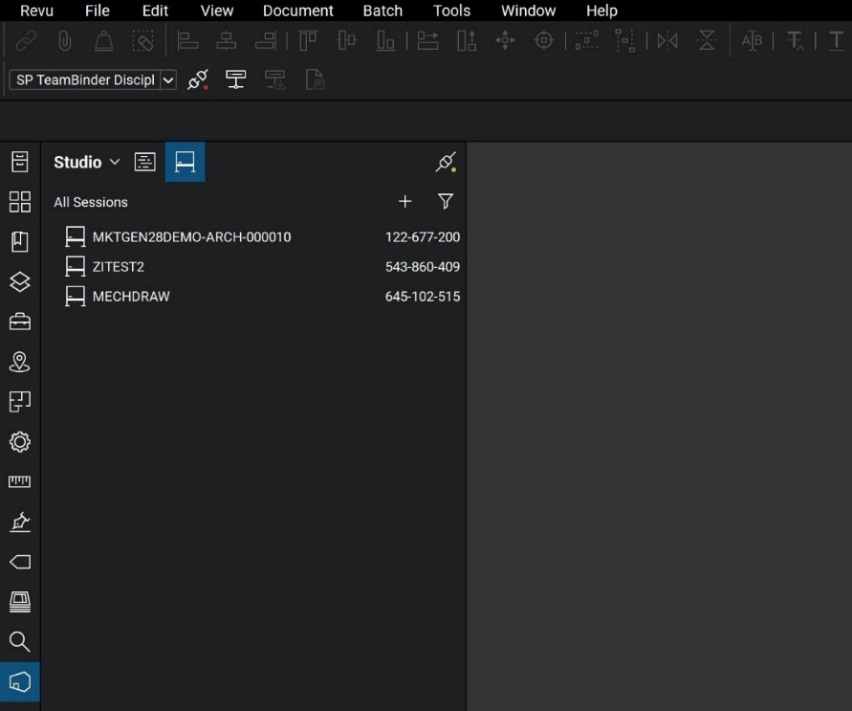The width and height of the screenshot is (852, 711).
Task: Open the Tool Chest panel
Action: pos(20,322)
